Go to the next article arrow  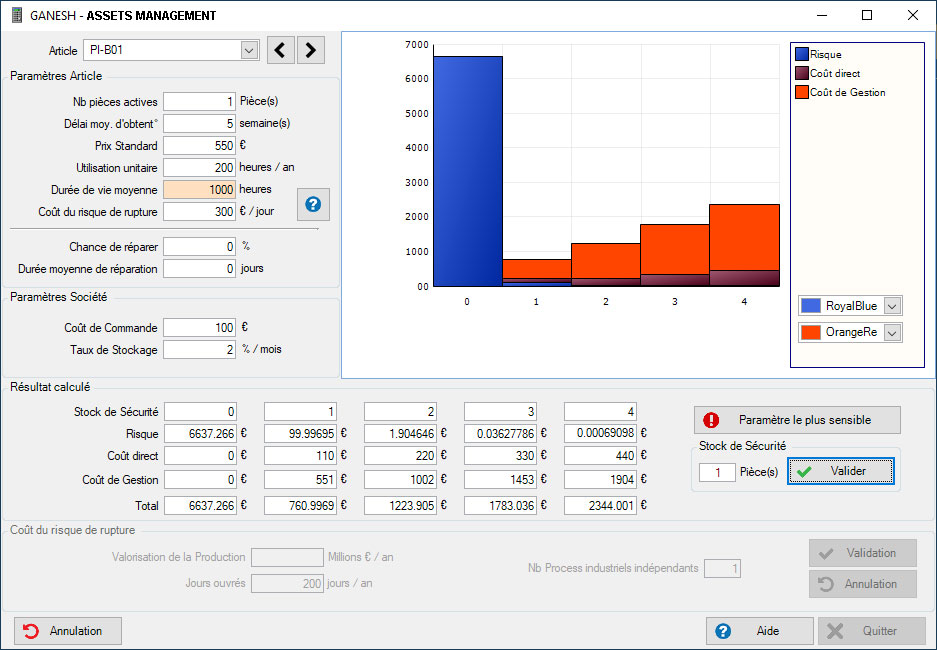[311, 50]
